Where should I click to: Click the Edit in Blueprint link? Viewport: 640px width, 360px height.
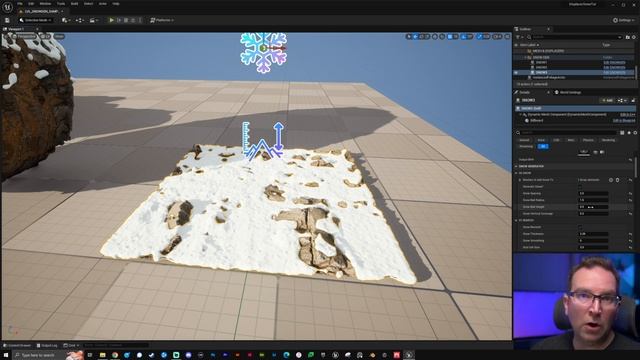[x=624, y=120]
